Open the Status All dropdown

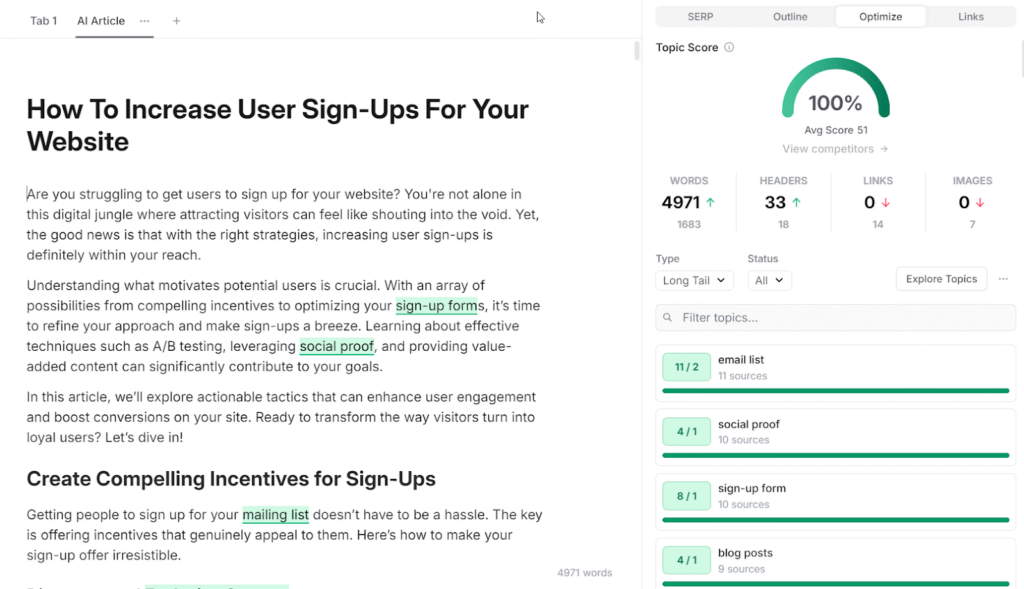point(769,281)
